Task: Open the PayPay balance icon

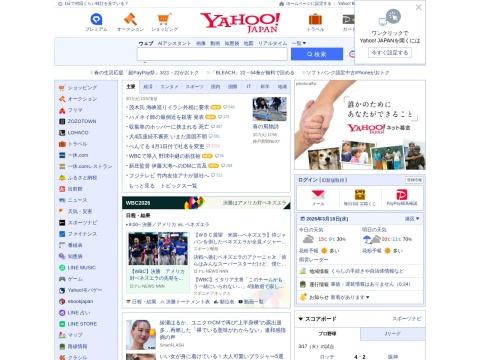Action: [402, 197]
